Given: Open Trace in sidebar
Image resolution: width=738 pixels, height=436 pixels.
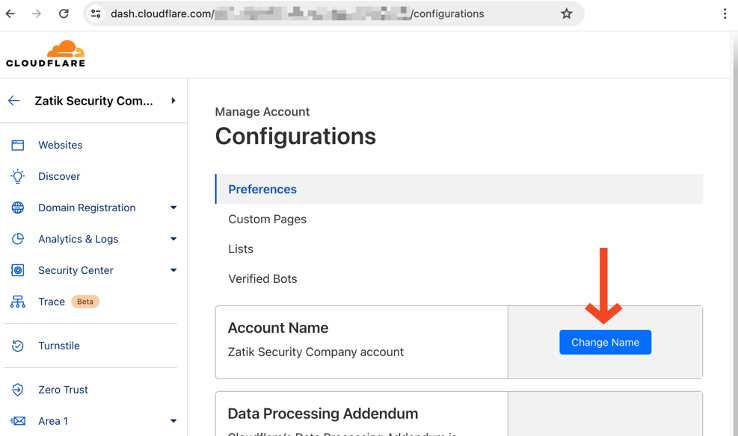Looking at the screenshot, I should [52, 301].
